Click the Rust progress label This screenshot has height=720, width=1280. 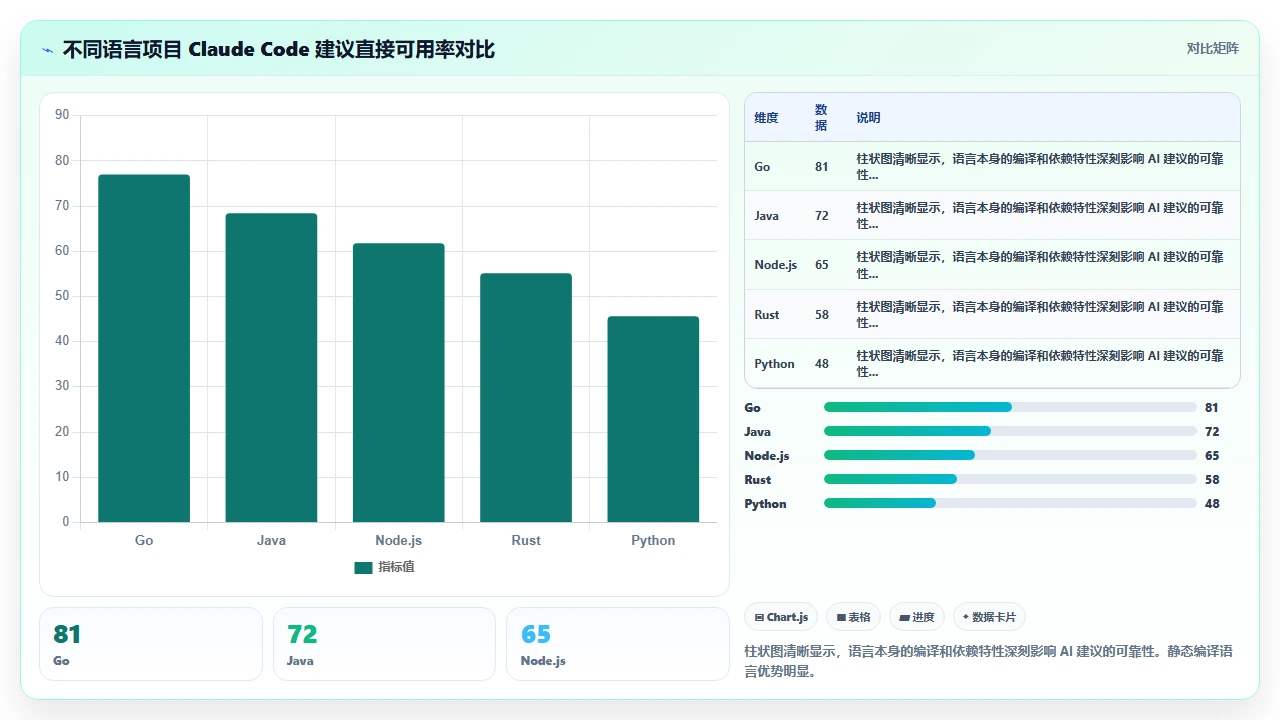pyautogui.click(x=757, y=480)
